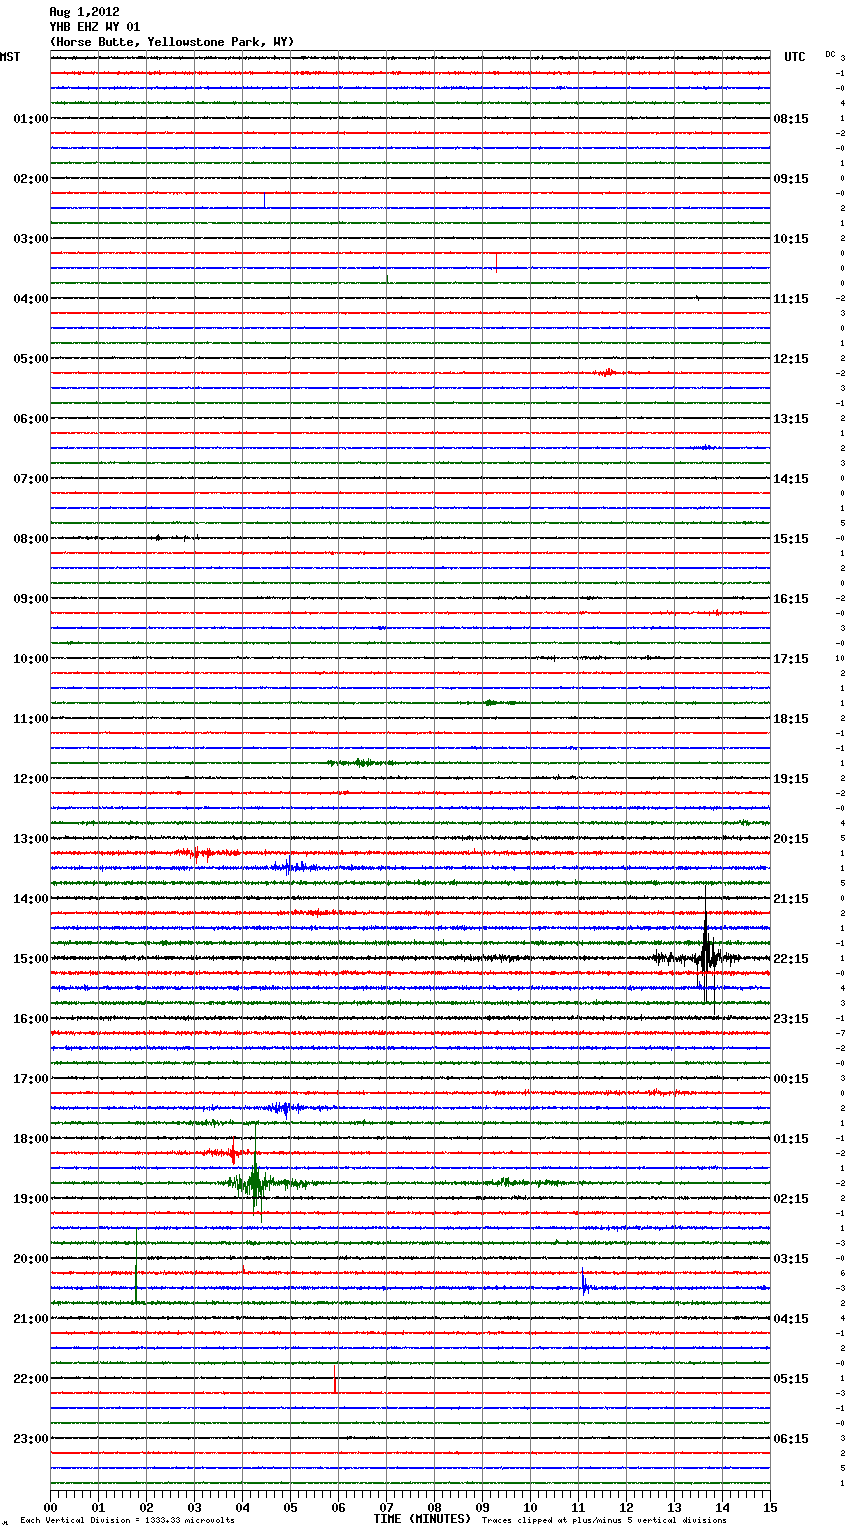The image size is (850, 1534).
Task: Click the 06:15 UTC time label
Action: coord(791,1439)
